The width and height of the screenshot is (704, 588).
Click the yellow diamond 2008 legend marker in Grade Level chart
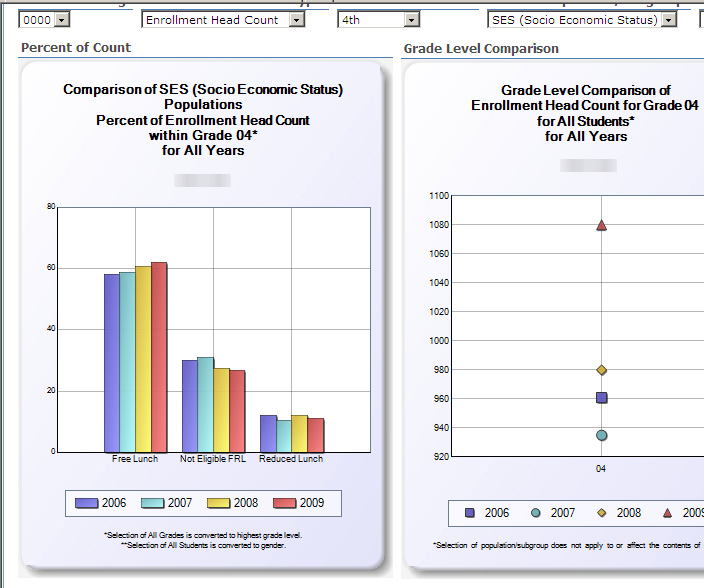coord(601,513)
